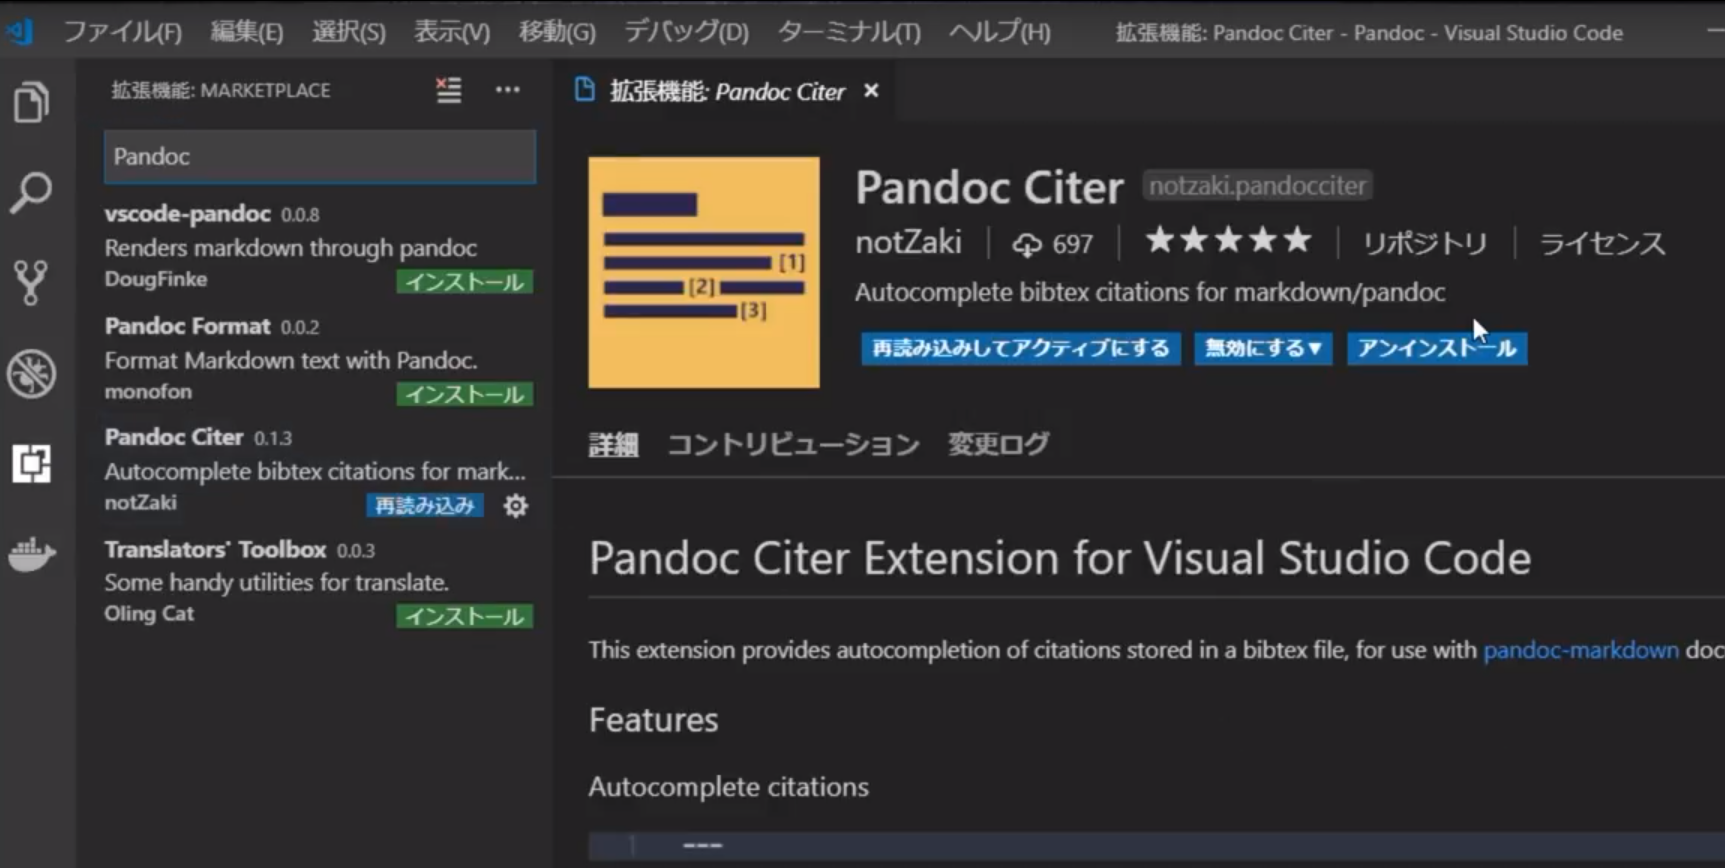Image resolution: width=1725 pixels, height=868 pixels.
Task: Install the vscode-pandoc extension
Action: 464,282
